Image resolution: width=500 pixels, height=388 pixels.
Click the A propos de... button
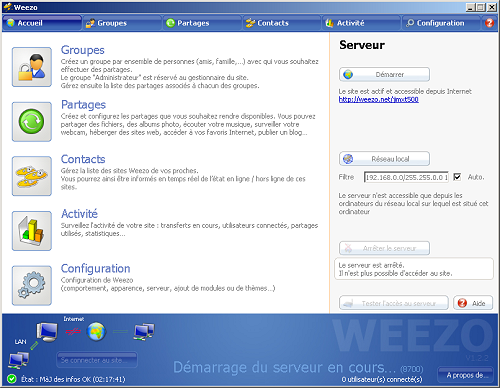465,375
